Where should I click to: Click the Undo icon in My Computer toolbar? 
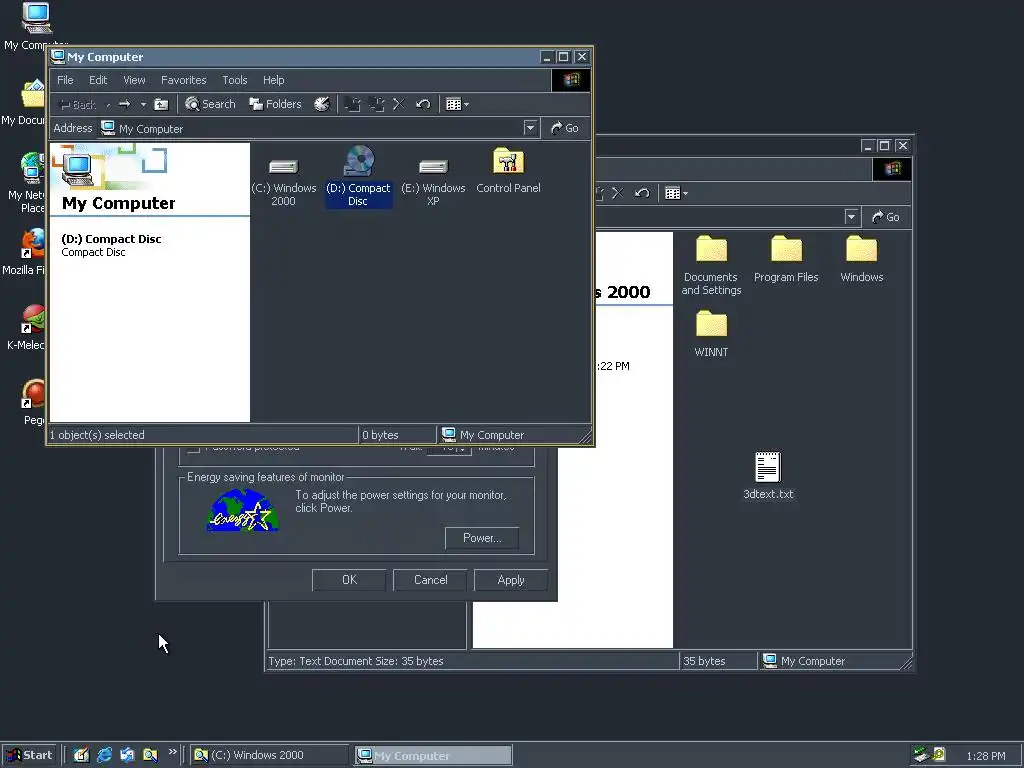pos(423,104)
